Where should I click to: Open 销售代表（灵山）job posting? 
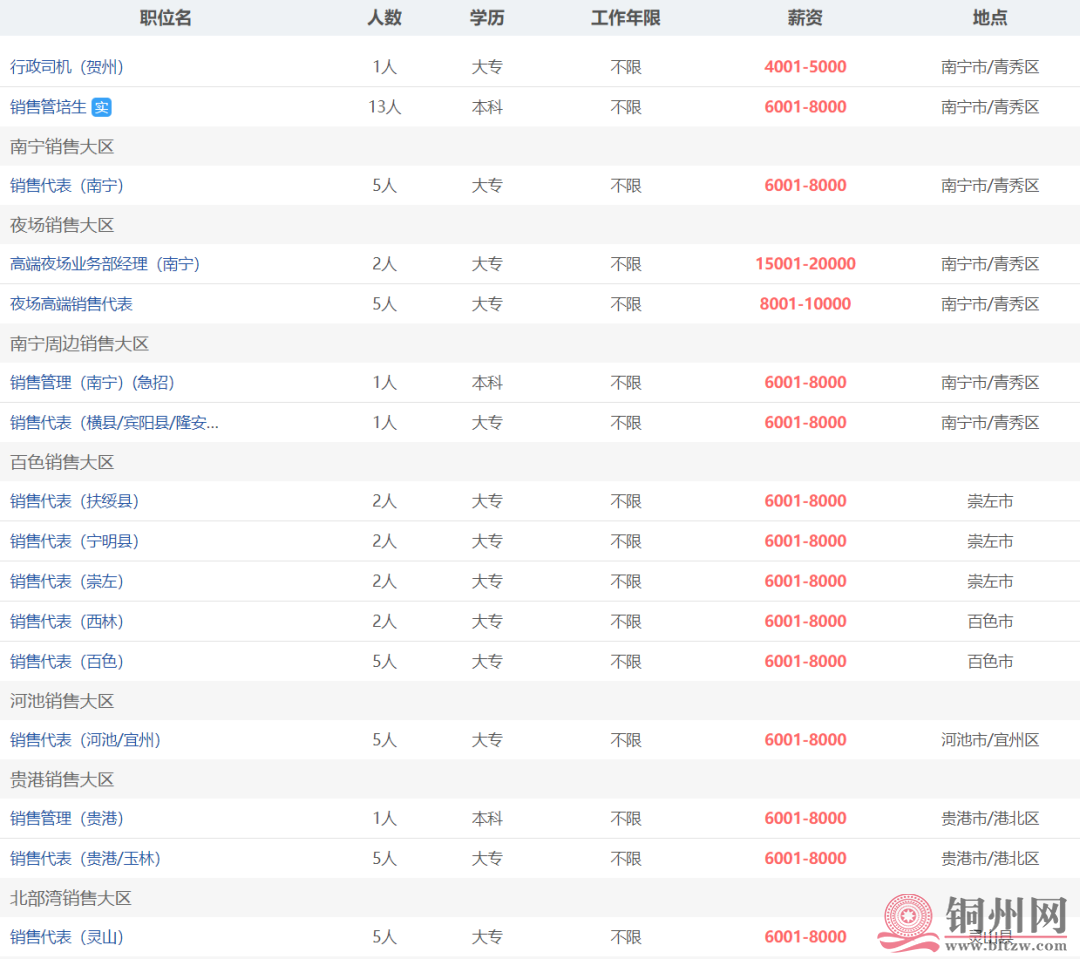click(x=67, y=936)
